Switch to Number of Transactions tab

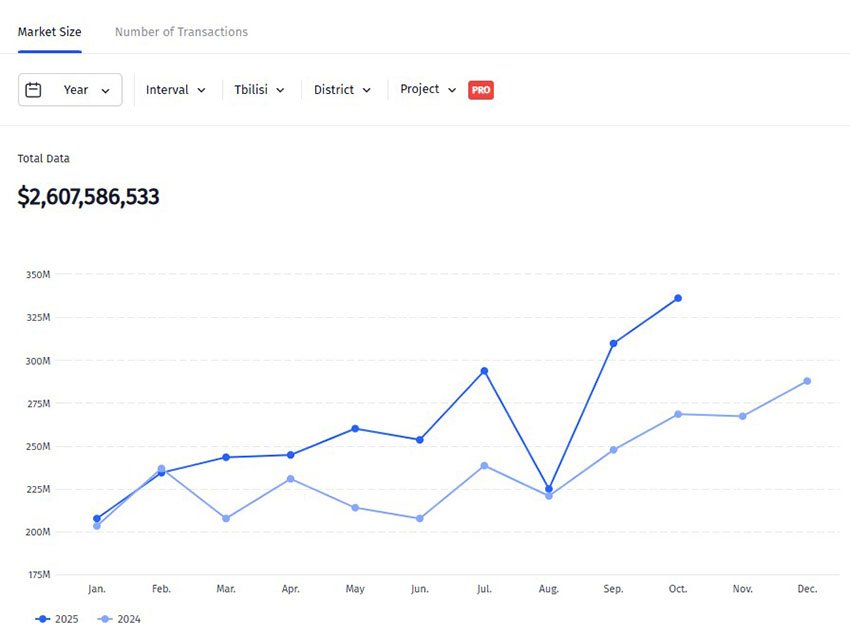181,32
